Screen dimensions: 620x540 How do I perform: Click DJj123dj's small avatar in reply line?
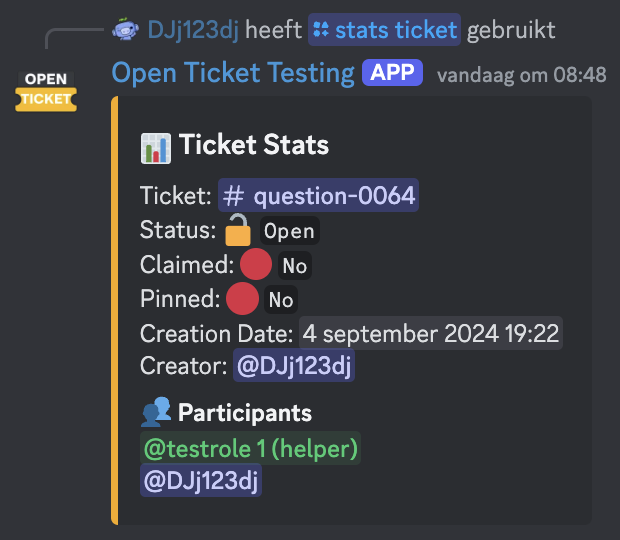tap(125, 30)
